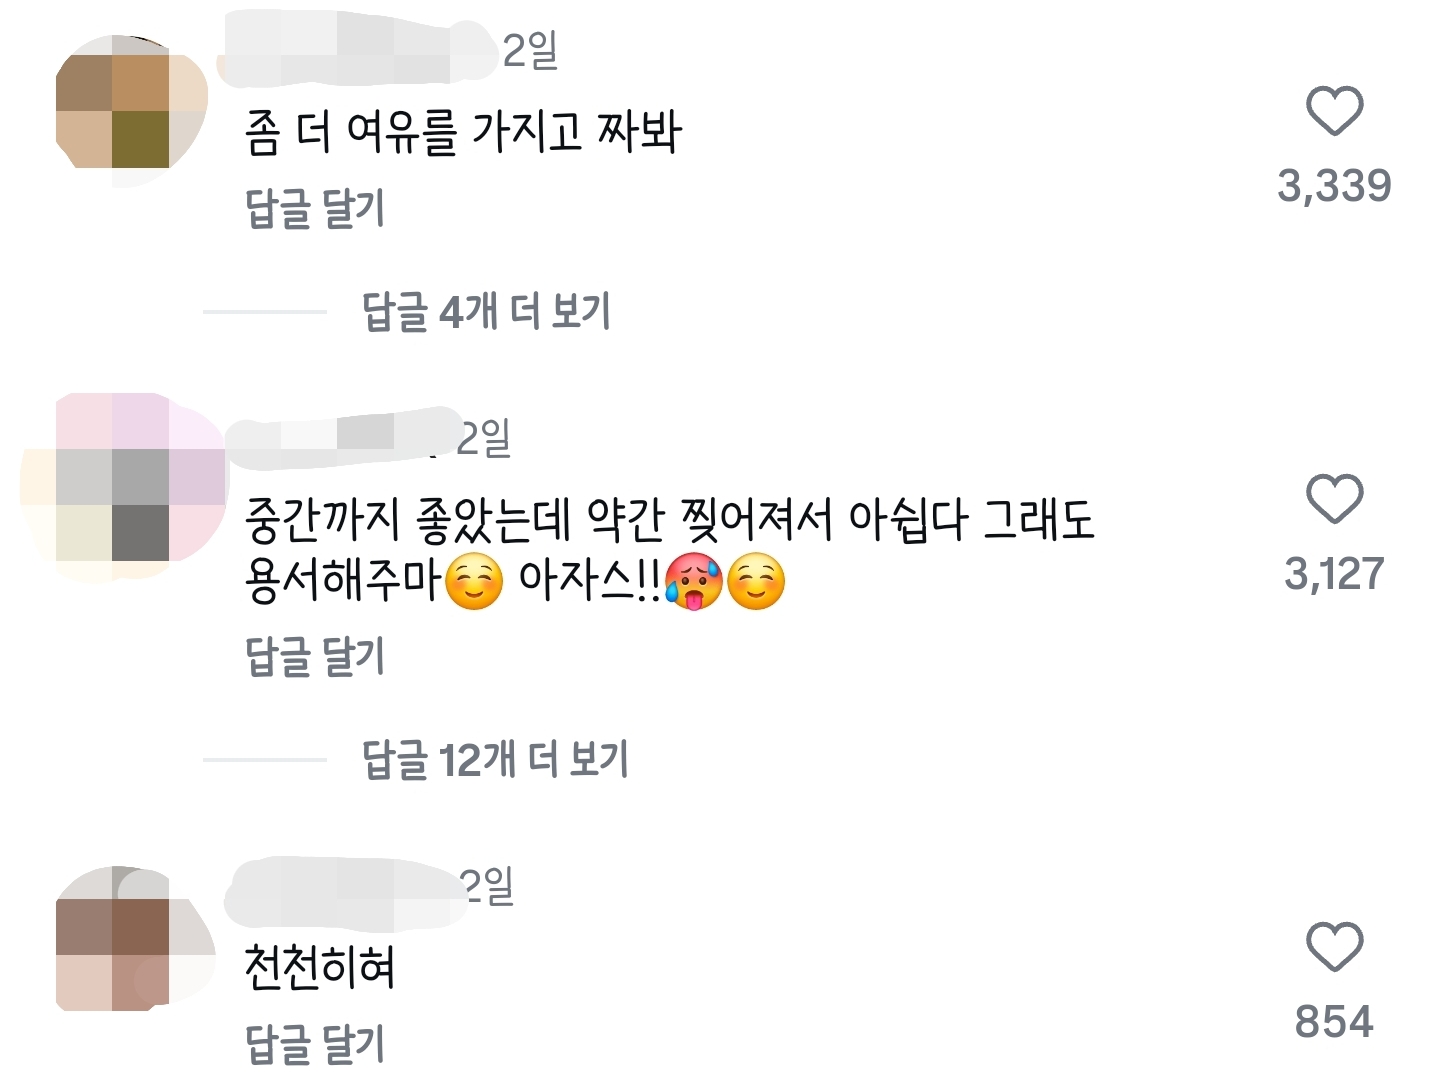
Task: Tap the 3,127 like count
Action: point(1335,574)
